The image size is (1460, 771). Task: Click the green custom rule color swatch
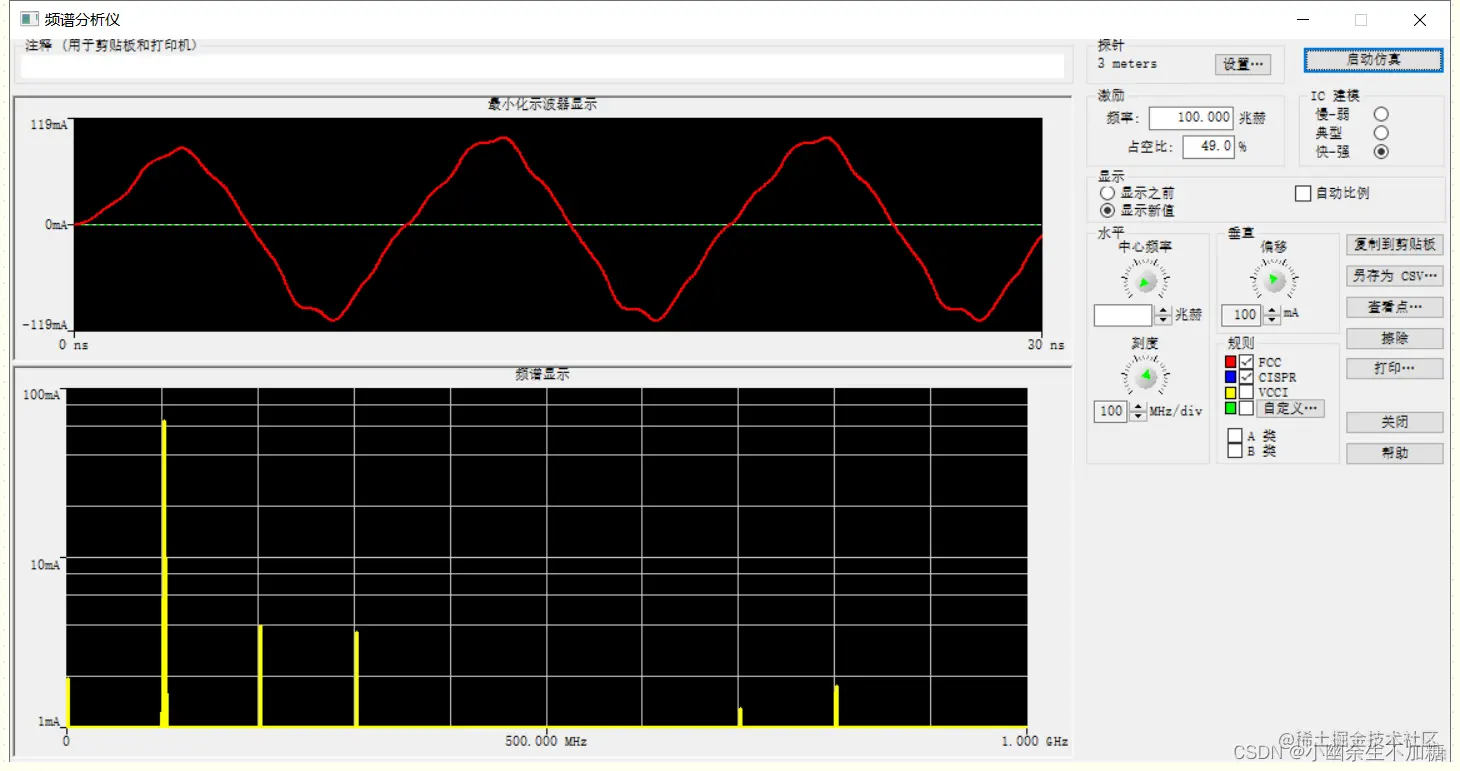tap(1231, 408)
